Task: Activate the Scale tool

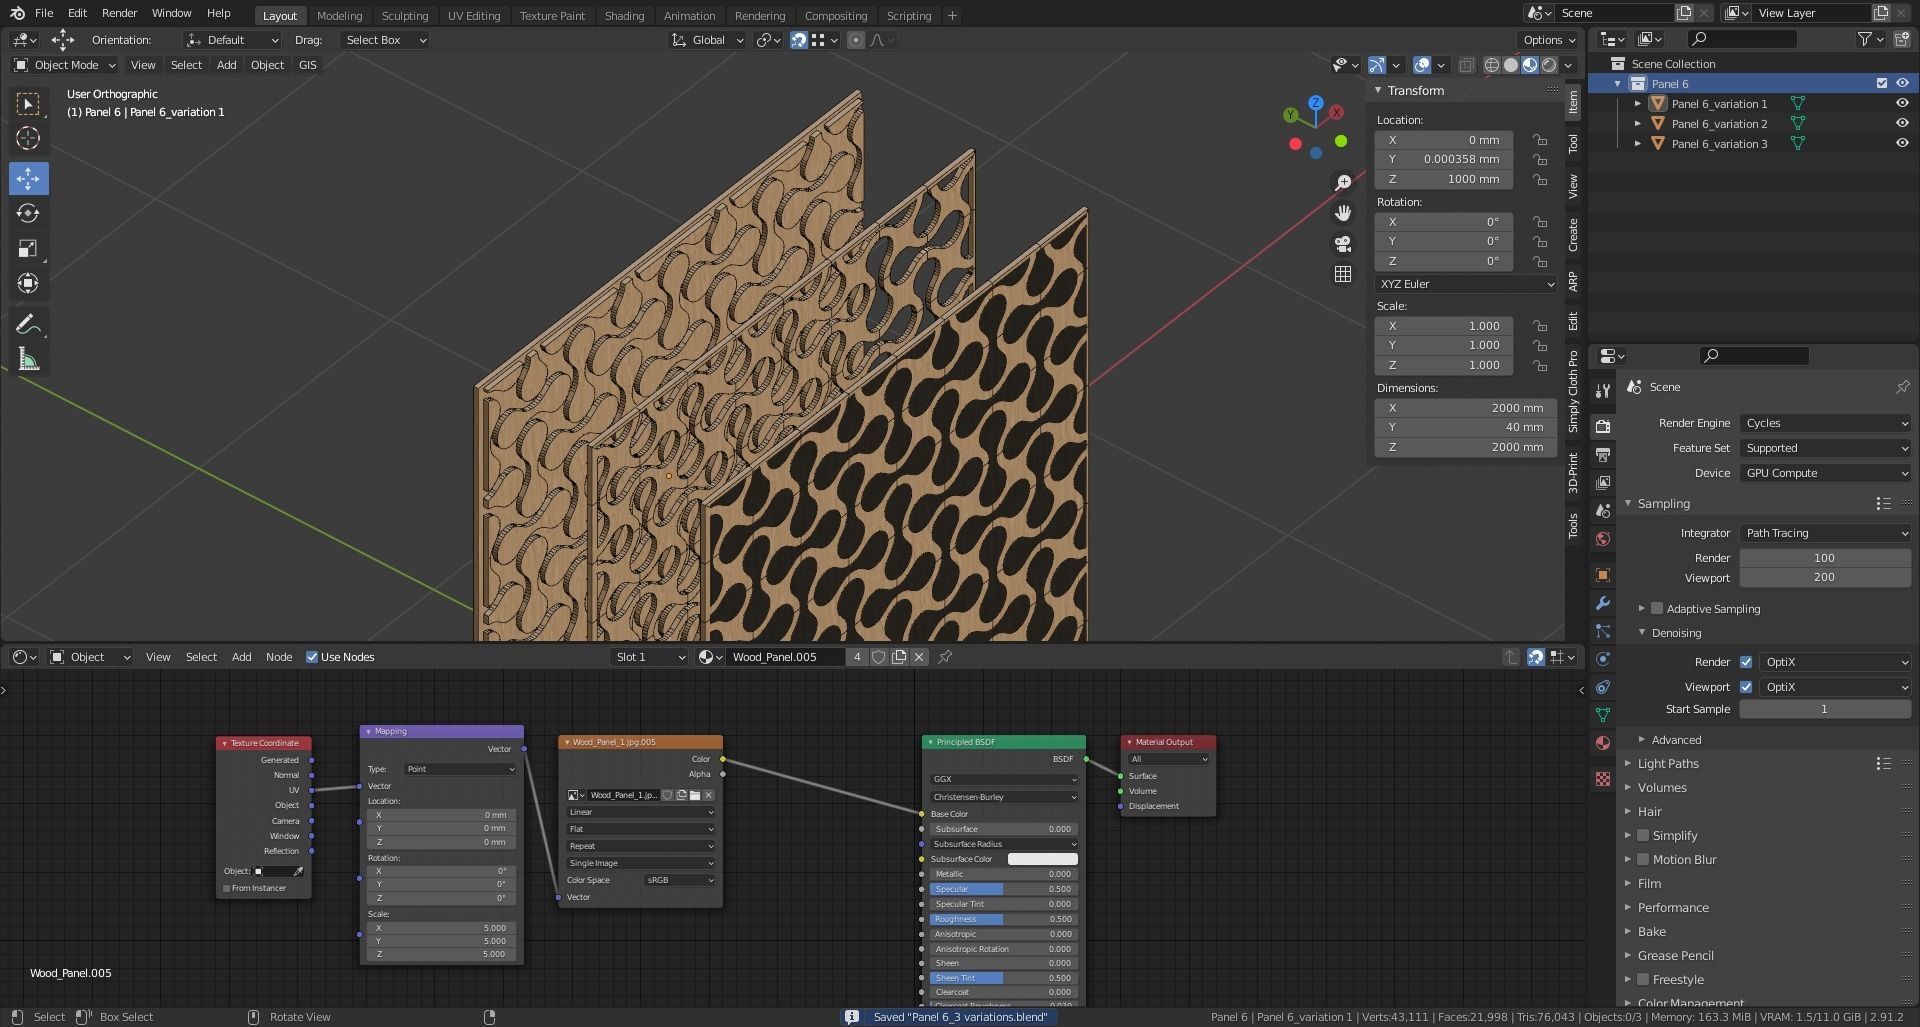Action: pyautogui.click(x=28, y=248)
